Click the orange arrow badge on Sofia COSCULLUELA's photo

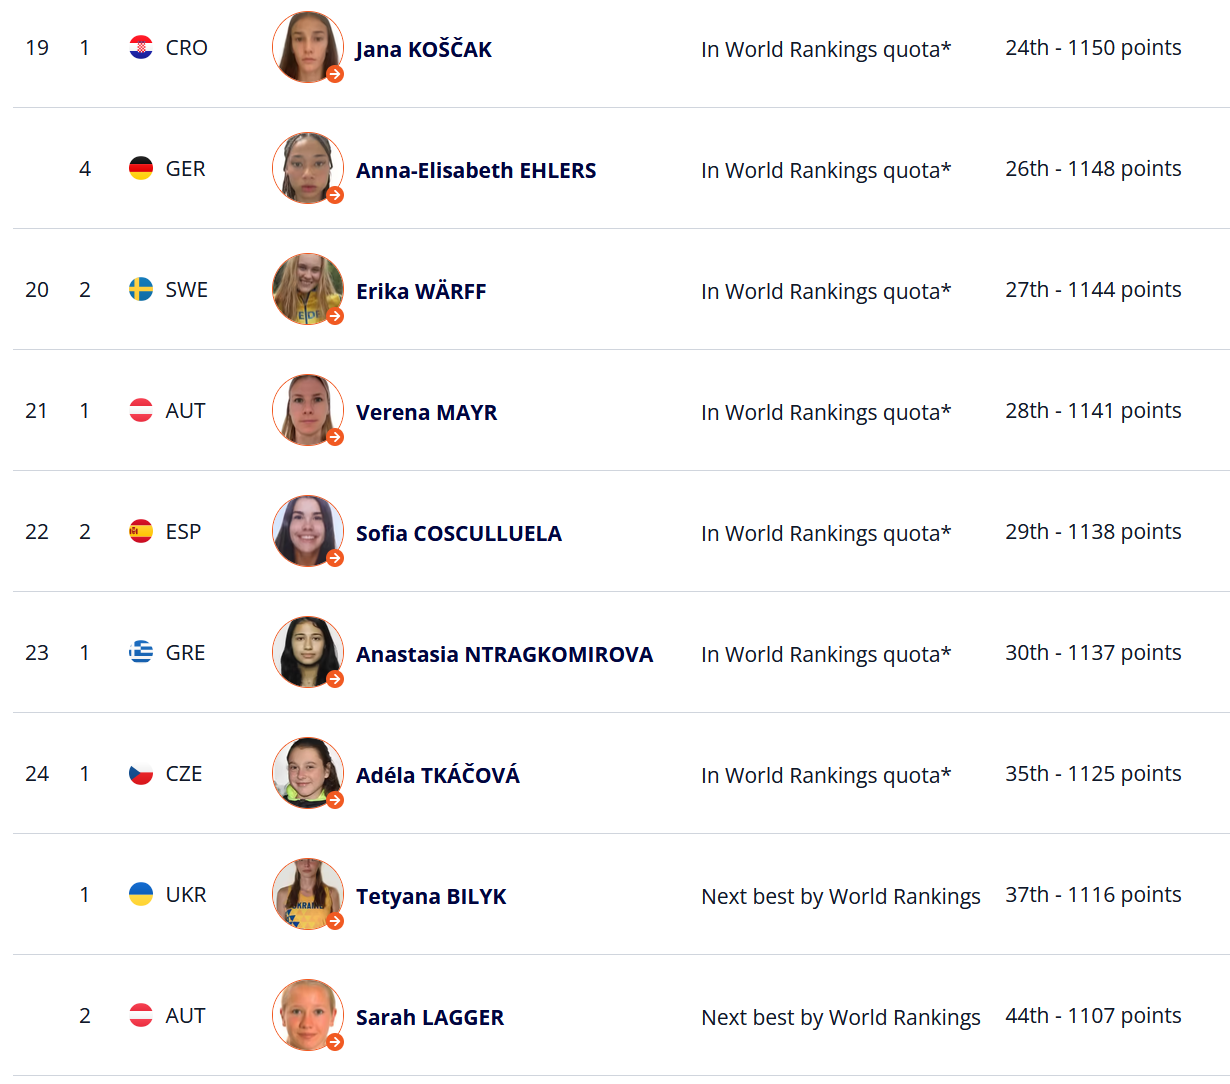click(335, 558)
